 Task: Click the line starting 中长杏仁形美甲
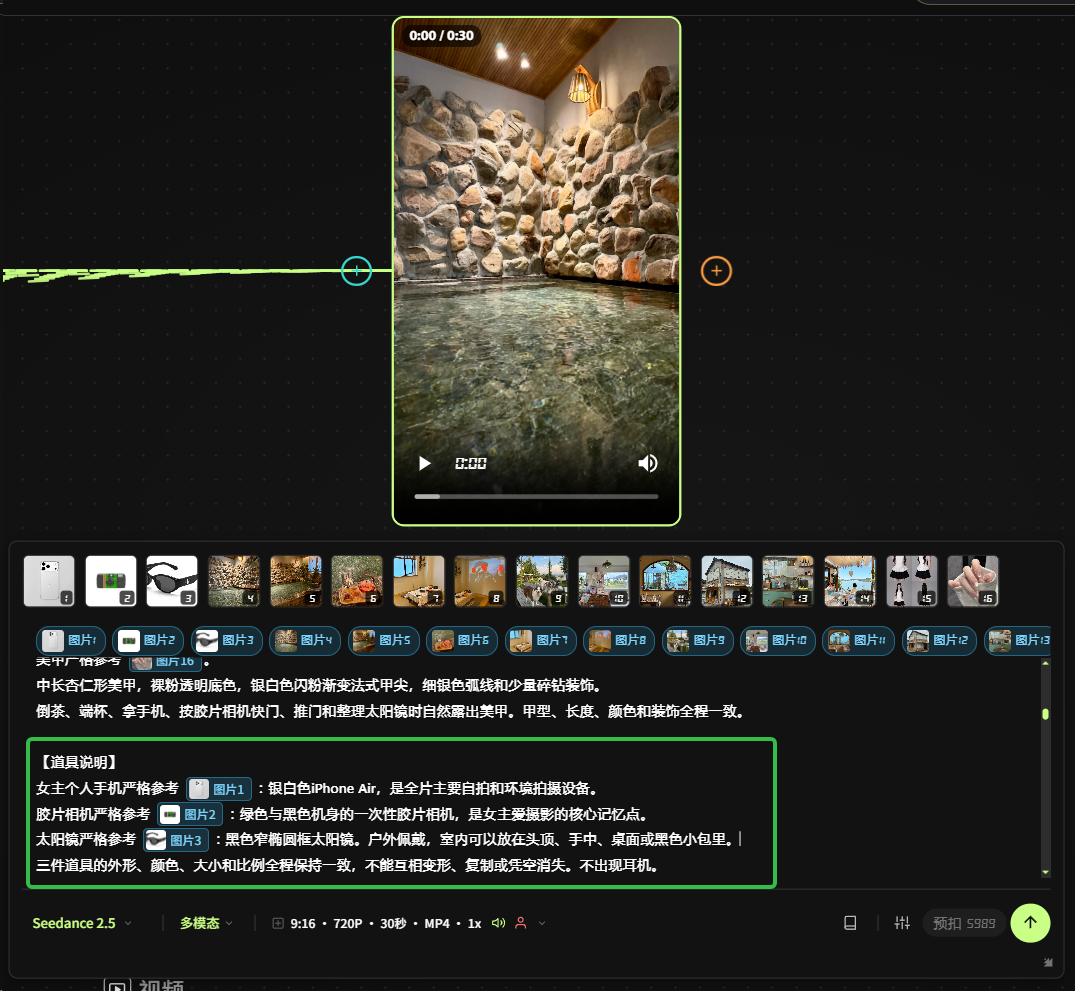[321, 685]
